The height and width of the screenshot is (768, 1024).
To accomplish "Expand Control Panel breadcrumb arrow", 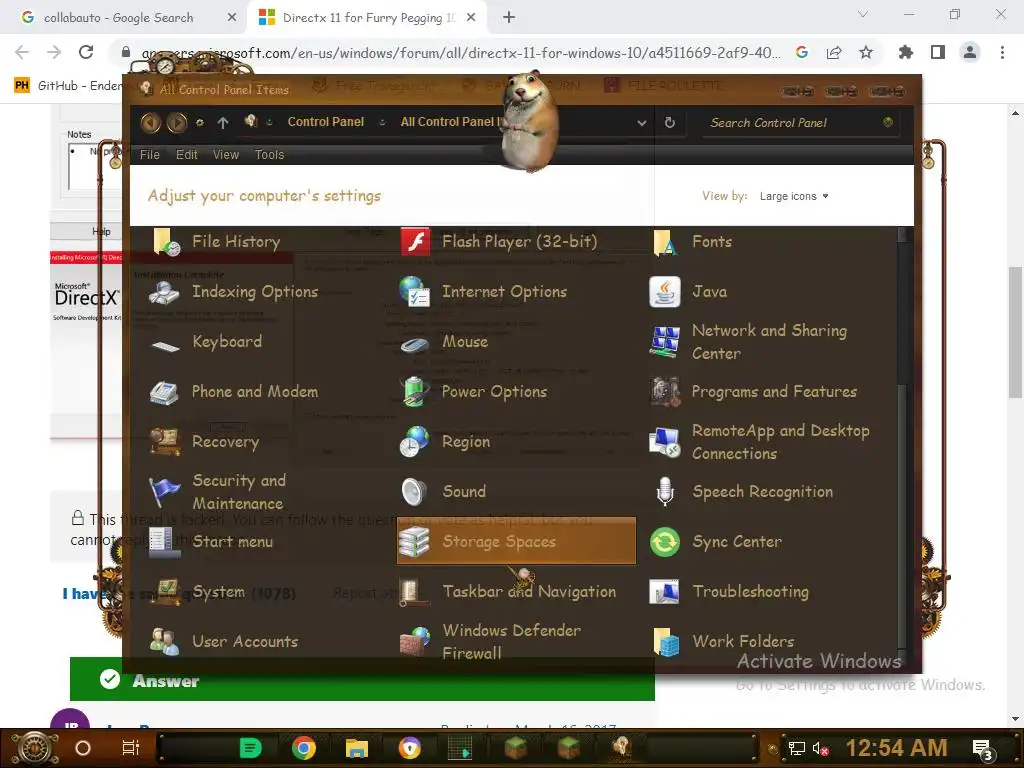I will coord(382,122).
